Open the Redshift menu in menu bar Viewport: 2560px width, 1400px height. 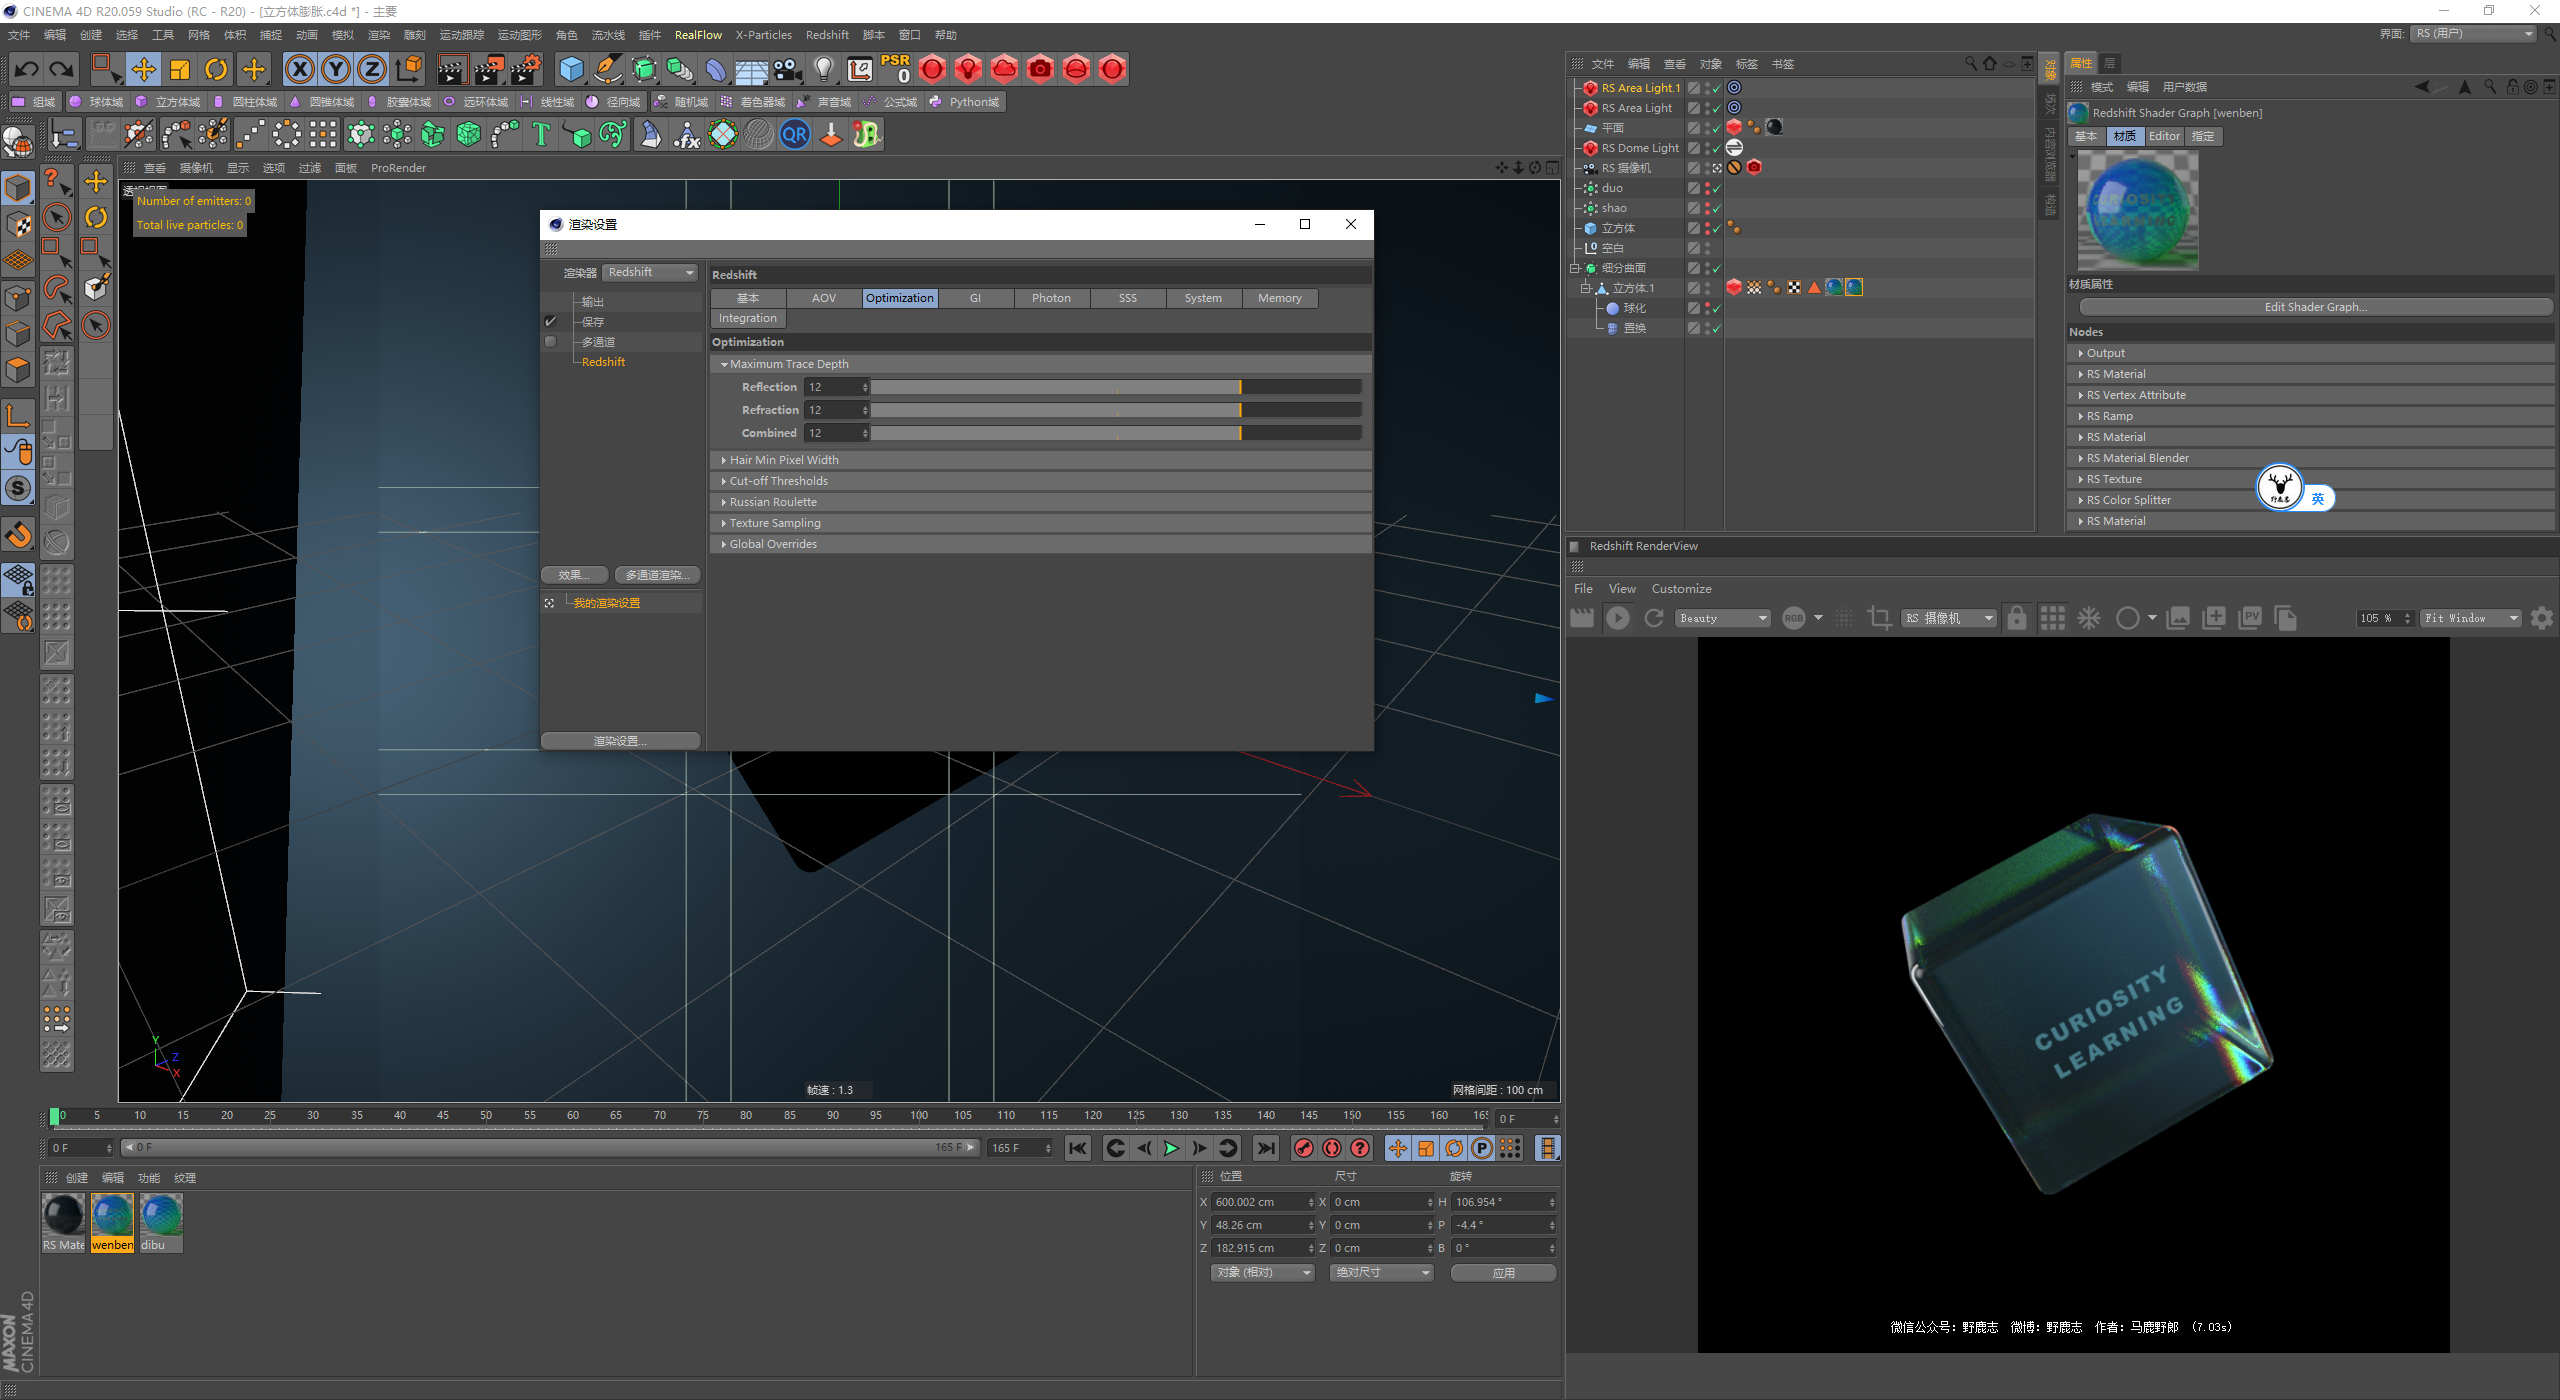(x=827, y=35)
